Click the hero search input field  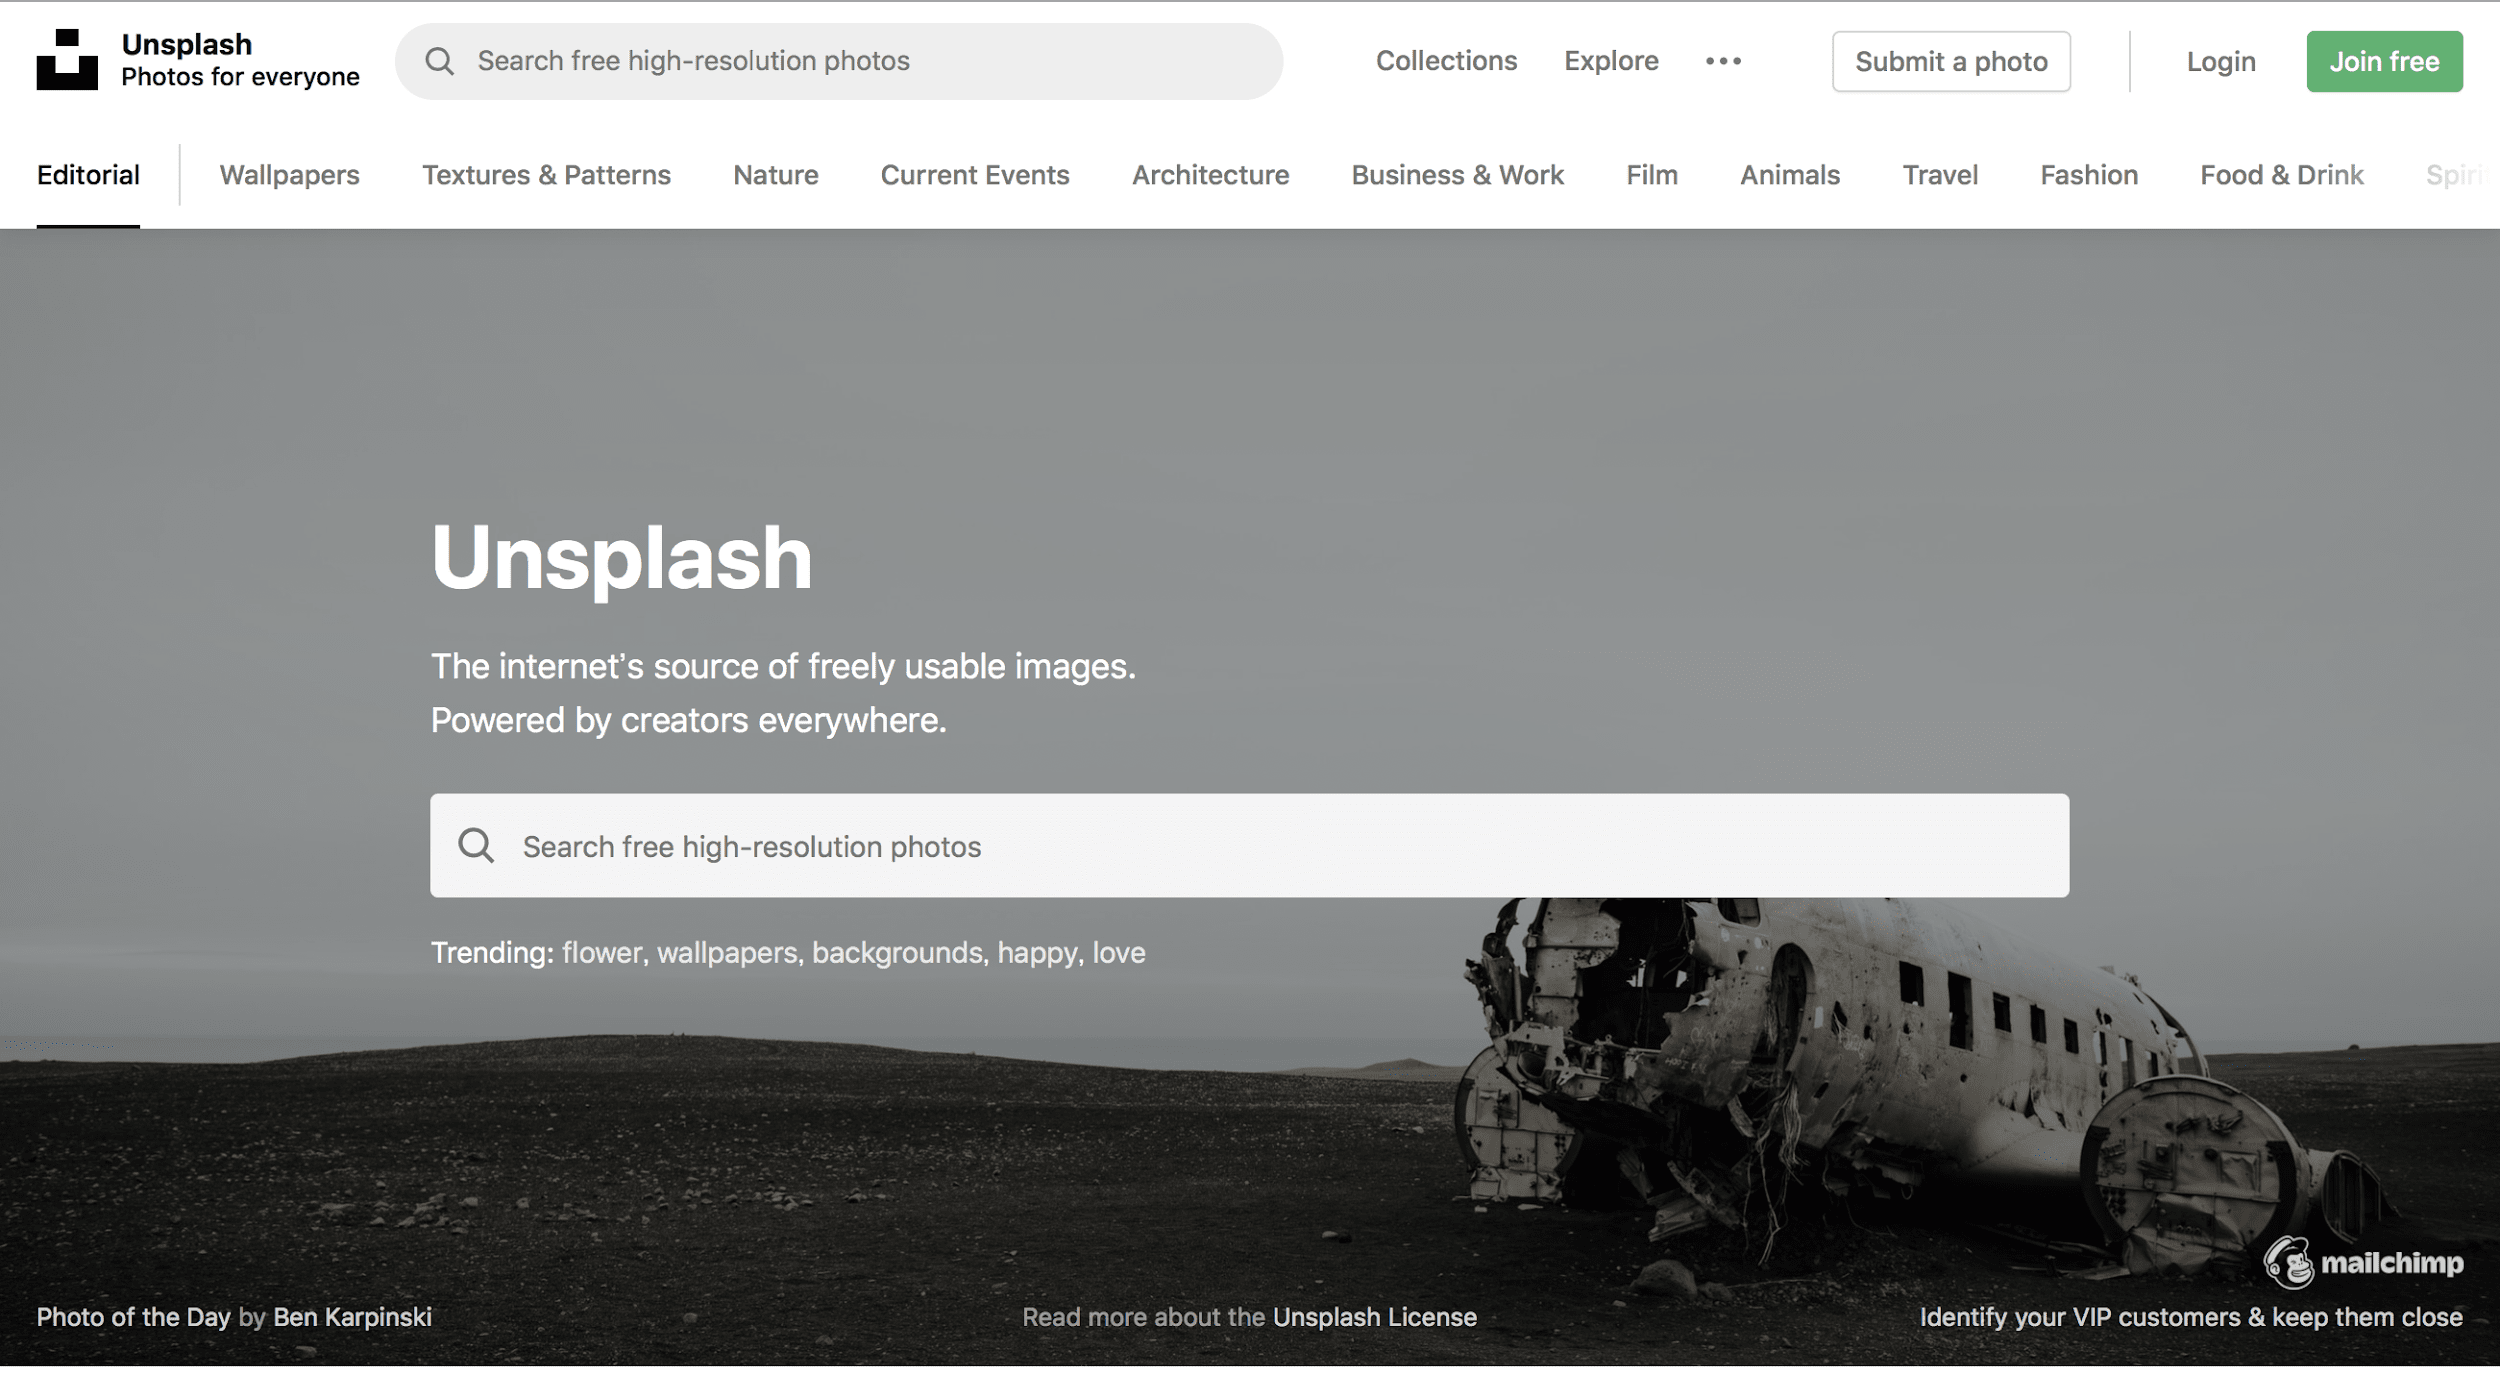(1250, 845)
